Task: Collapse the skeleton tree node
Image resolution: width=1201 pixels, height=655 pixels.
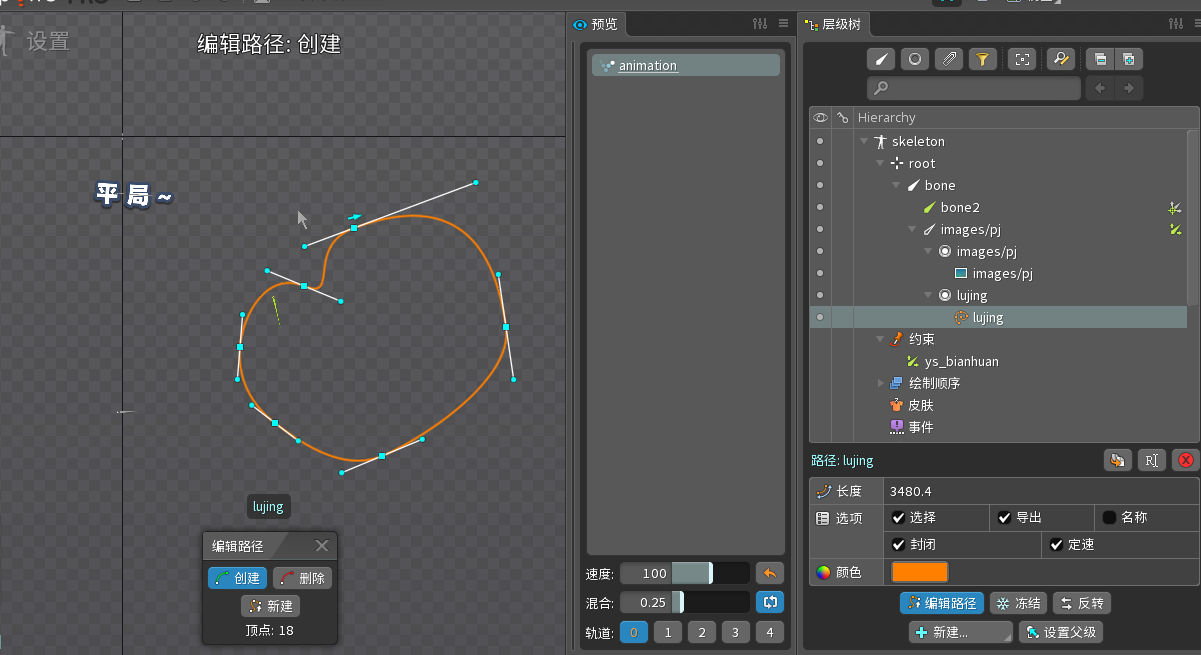Action: click(864, 141)
